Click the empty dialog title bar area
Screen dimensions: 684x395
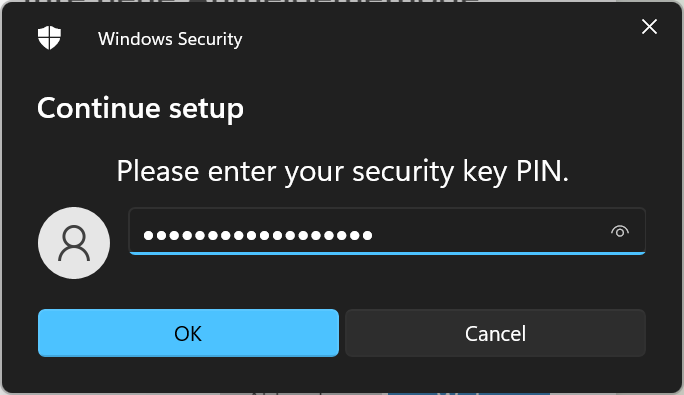[x=436, y=38]
